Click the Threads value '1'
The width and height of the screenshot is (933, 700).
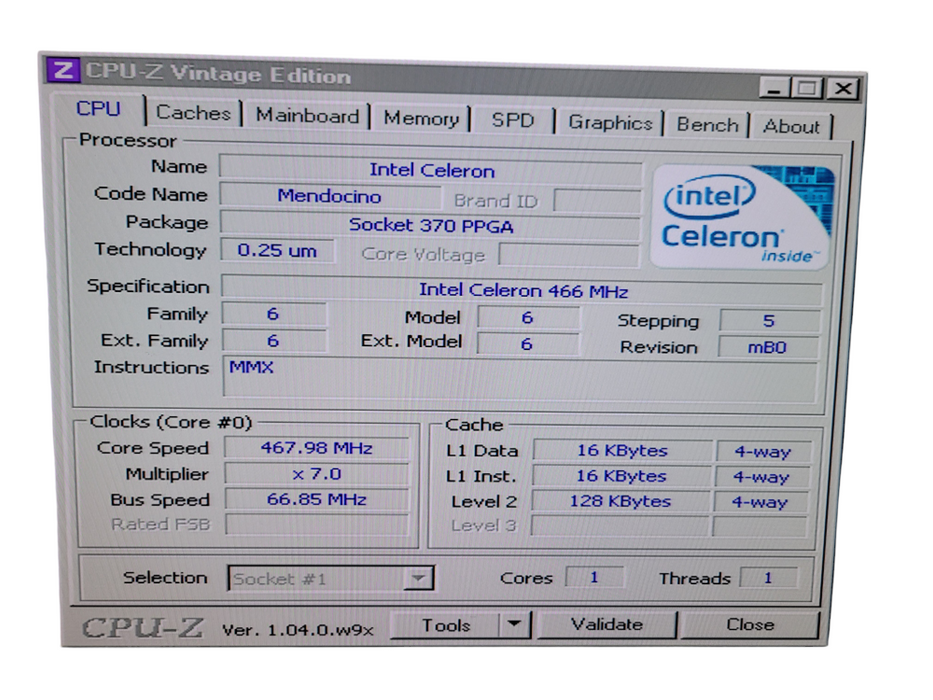[x=768, y=577]
